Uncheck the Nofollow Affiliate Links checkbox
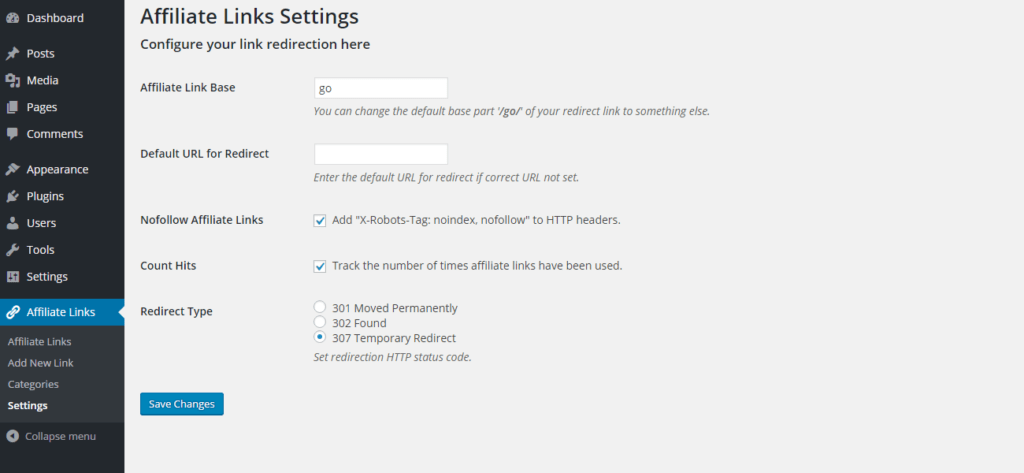Image resolution: width=1024 pixels, height=473 pixels. (319, 221)
